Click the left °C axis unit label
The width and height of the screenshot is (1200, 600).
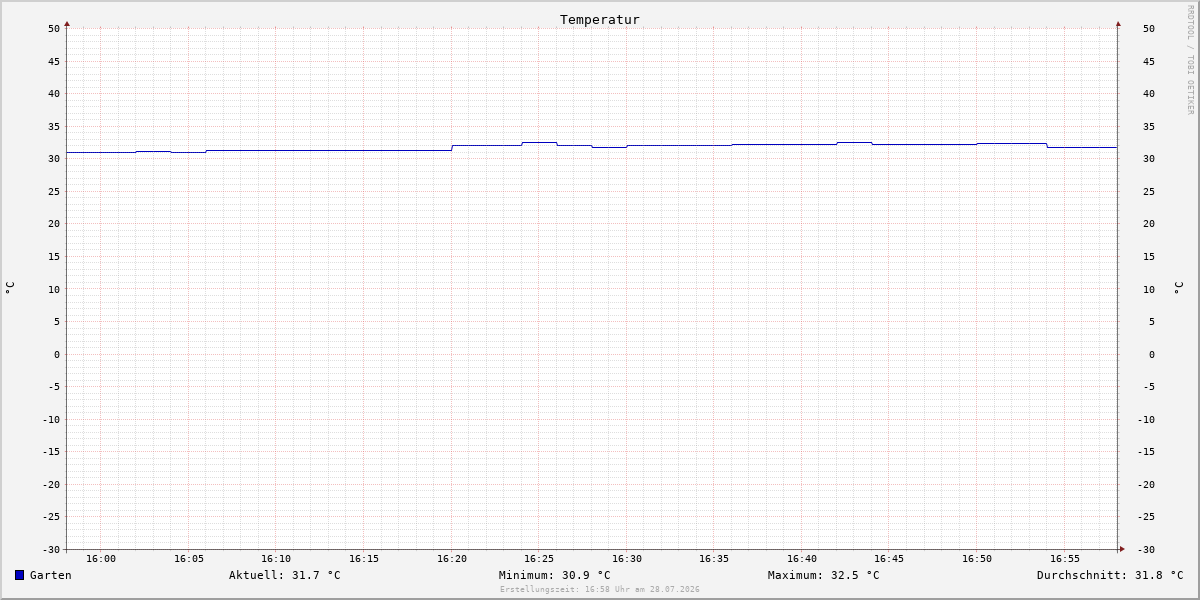click(10, 288)
